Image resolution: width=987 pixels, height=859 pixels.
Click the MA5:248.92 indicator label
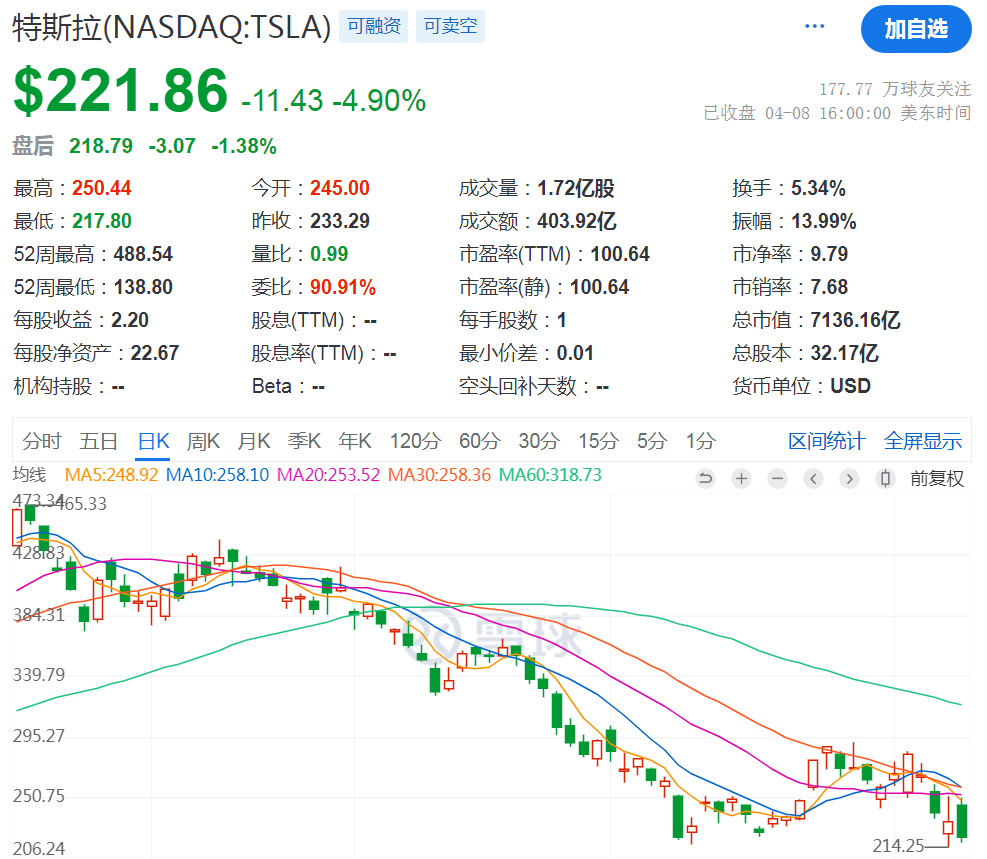pyautogui.click(x=111, y=474)
